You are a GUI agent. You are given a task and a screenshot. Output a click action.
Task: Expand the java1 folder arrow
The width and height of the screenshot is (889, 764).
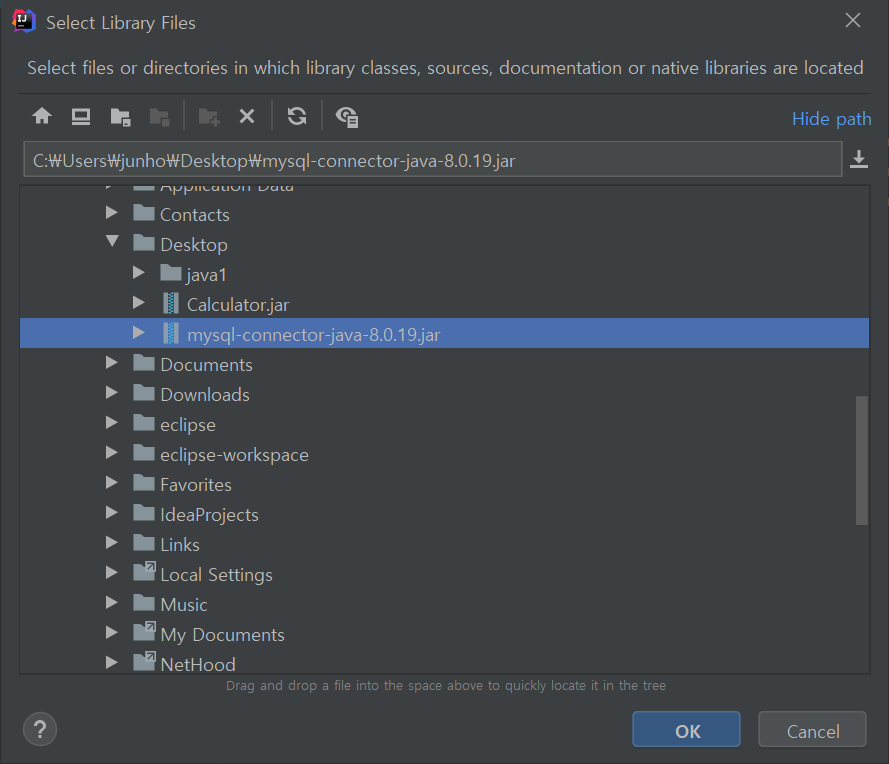(x=138, y=273)
